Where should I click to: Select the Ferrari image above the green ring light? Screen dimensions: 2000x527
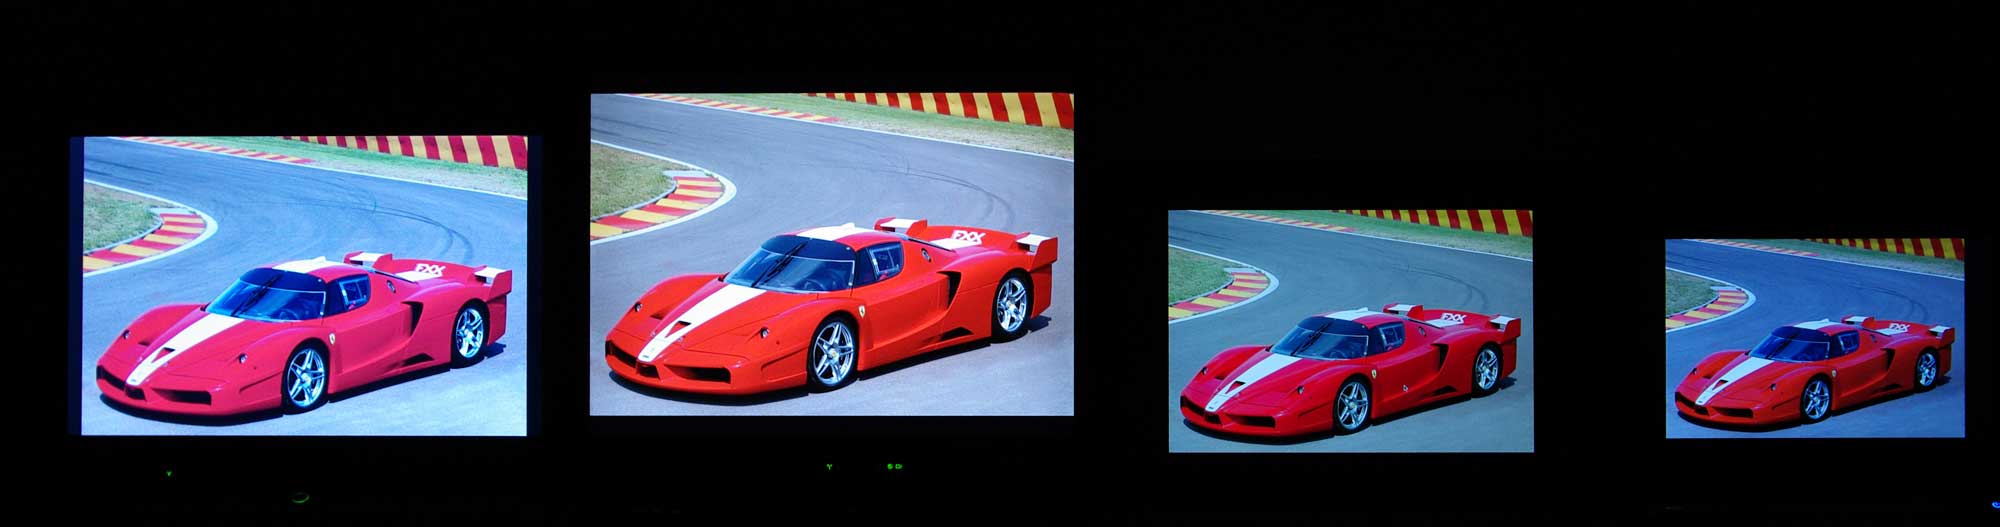[x=304, y=286]
